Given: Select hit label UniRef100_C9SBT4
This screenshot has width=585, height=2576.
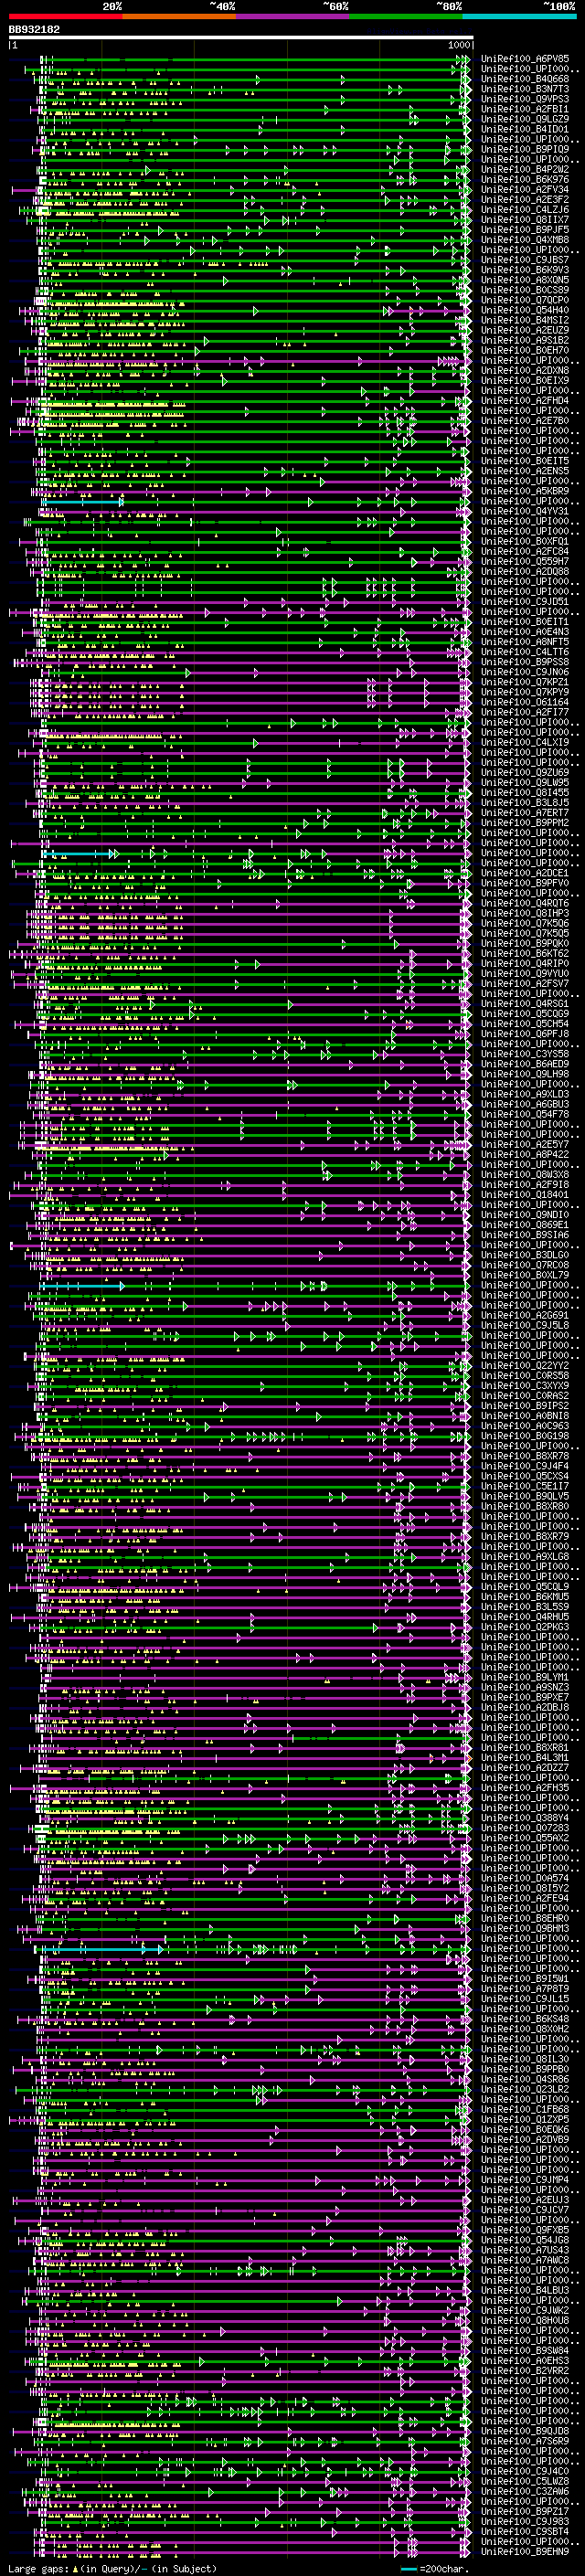Looking at the screenshot, I should tap(525, 2531).
